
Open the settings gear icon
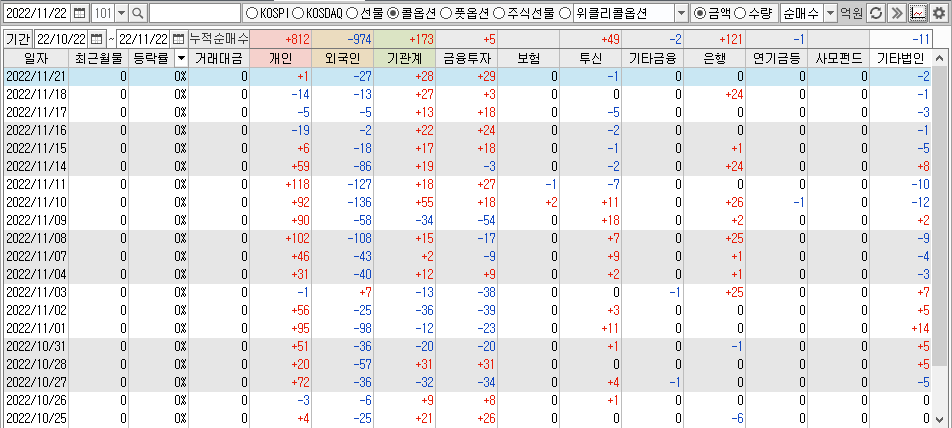click(x=938, y=13)
